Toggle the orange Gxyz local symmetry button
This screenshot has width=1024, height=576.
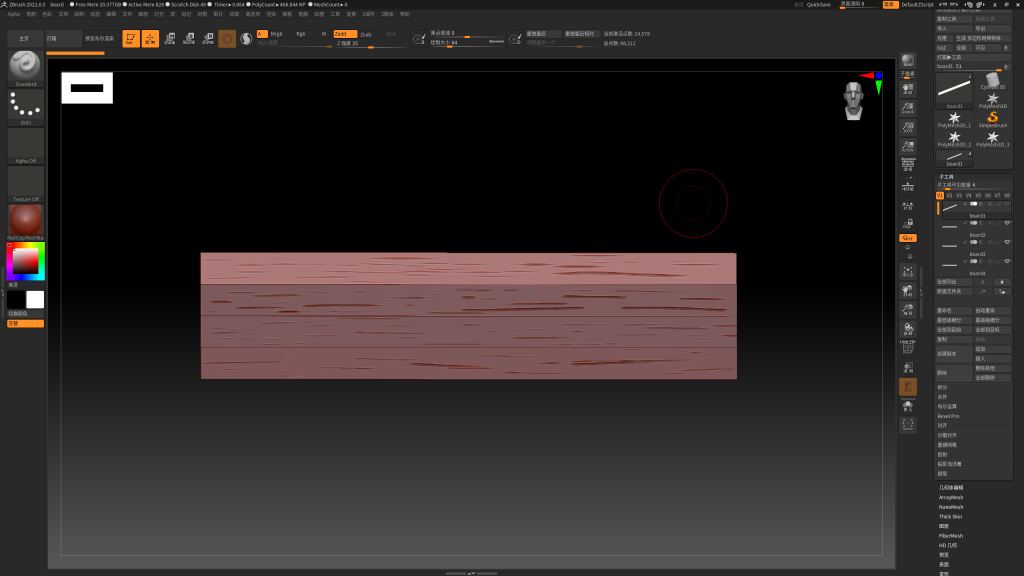pos(907,238)
